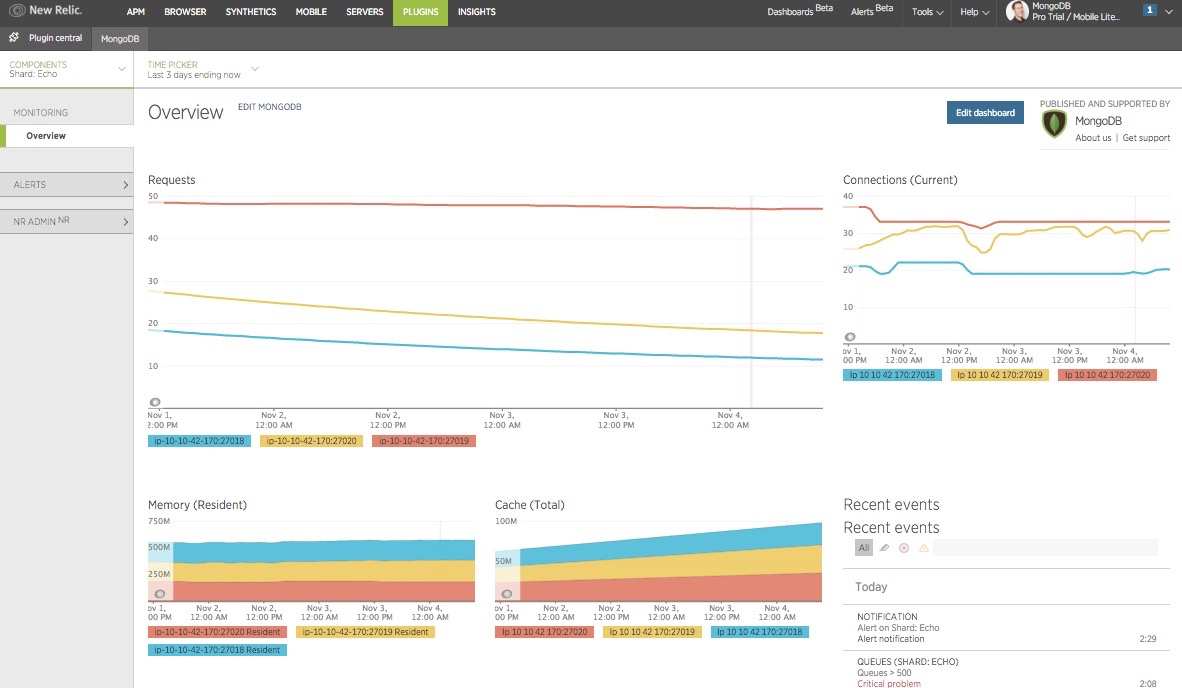
Task: Click the MongoDB leaf shield logo
Action: pos(1054,124)
